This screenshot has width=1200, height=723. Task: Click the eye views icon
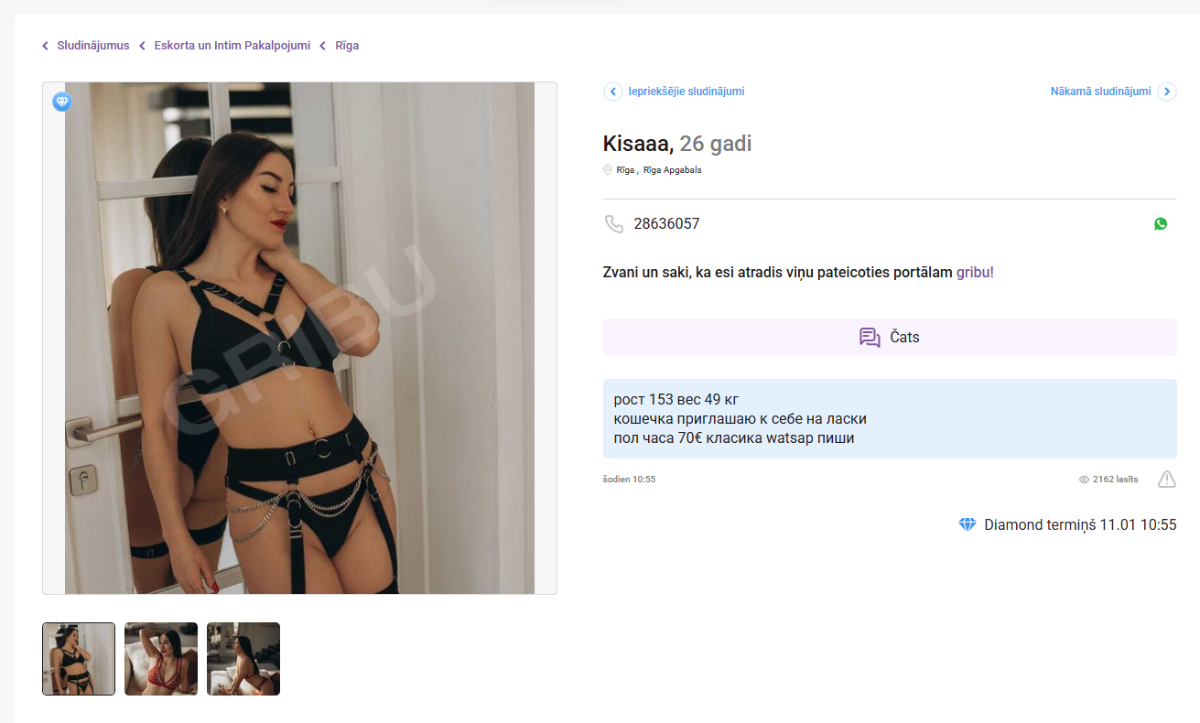(x=1083, y=480)
